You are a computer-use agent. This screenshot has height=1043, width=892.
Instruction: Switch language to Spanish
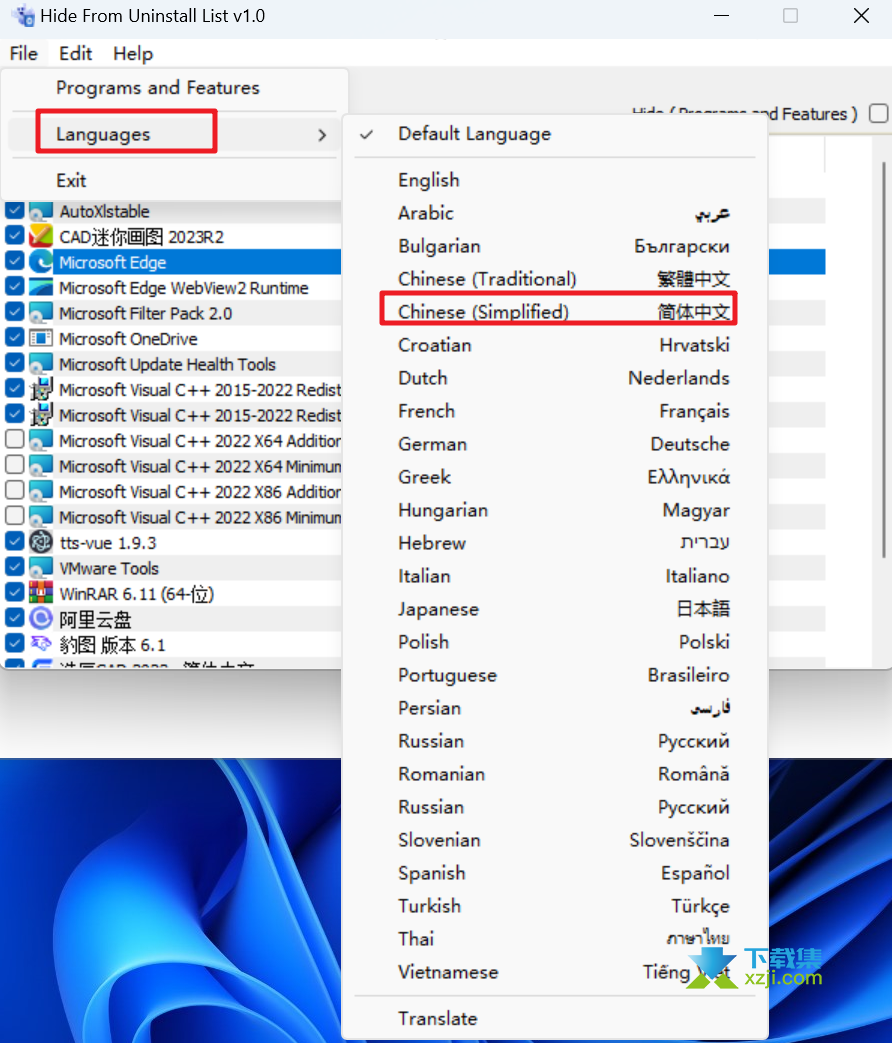pos(555,873)
